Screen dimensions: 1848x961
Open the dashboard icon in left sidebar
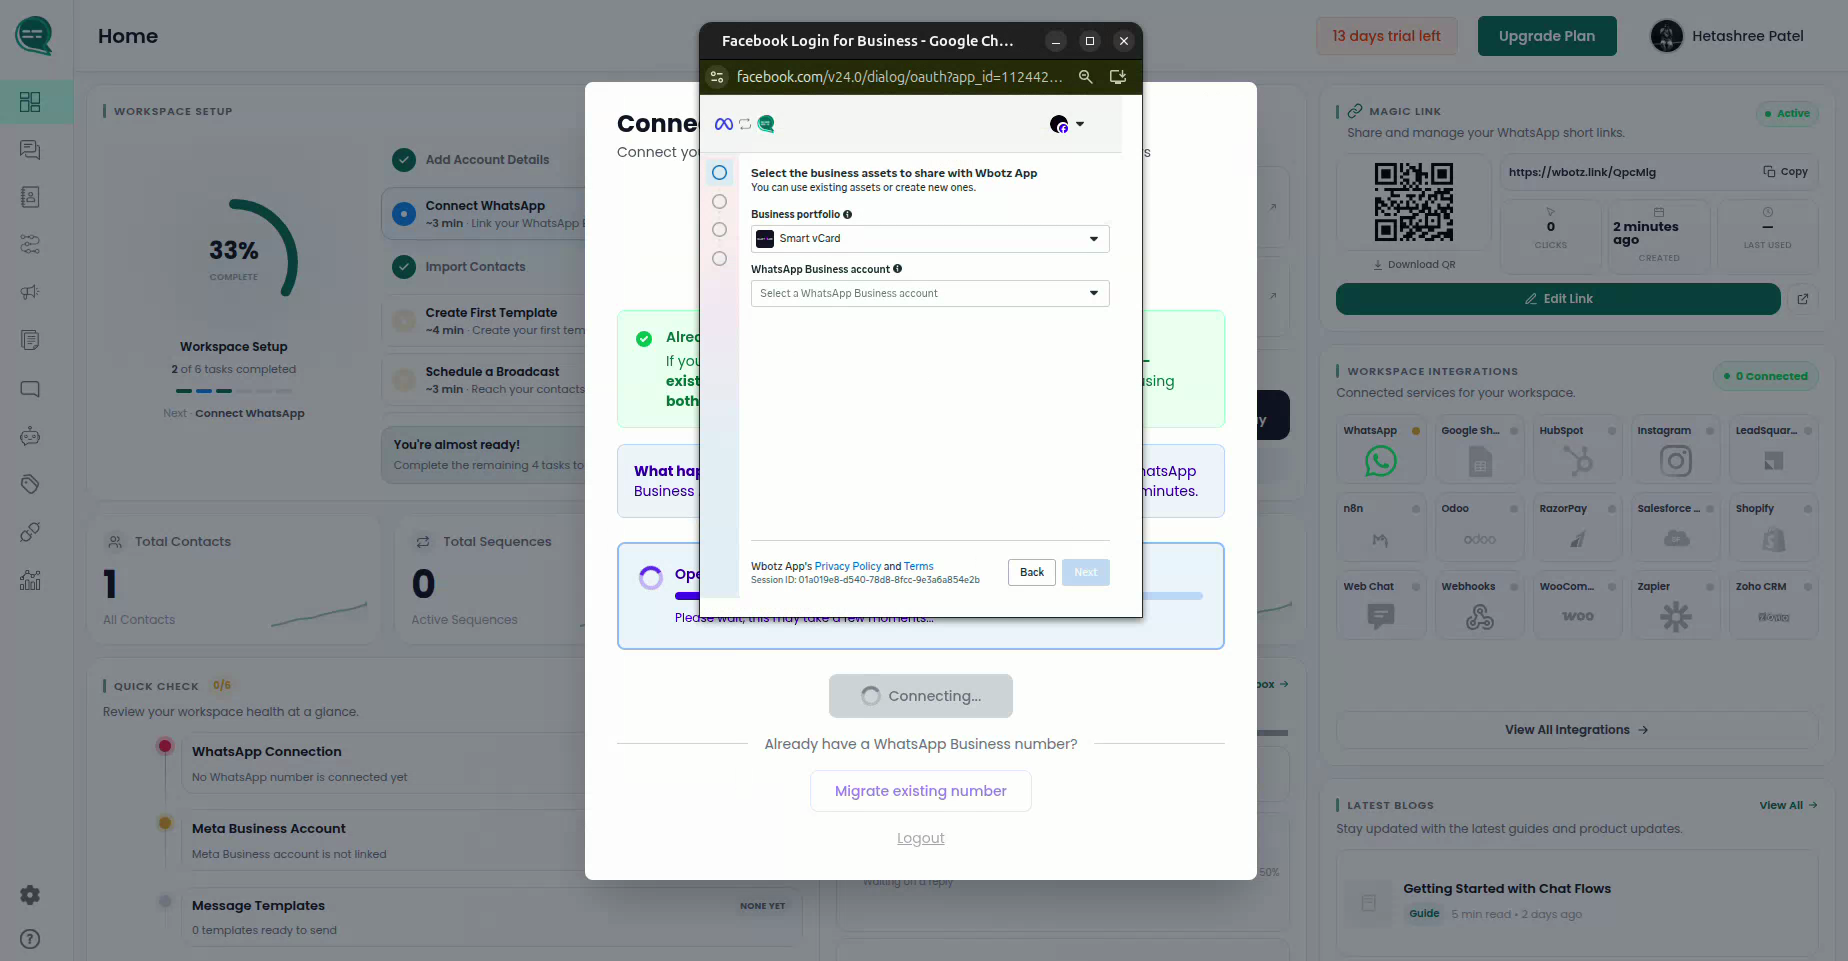pyautogui.click(x=30, y=102)
